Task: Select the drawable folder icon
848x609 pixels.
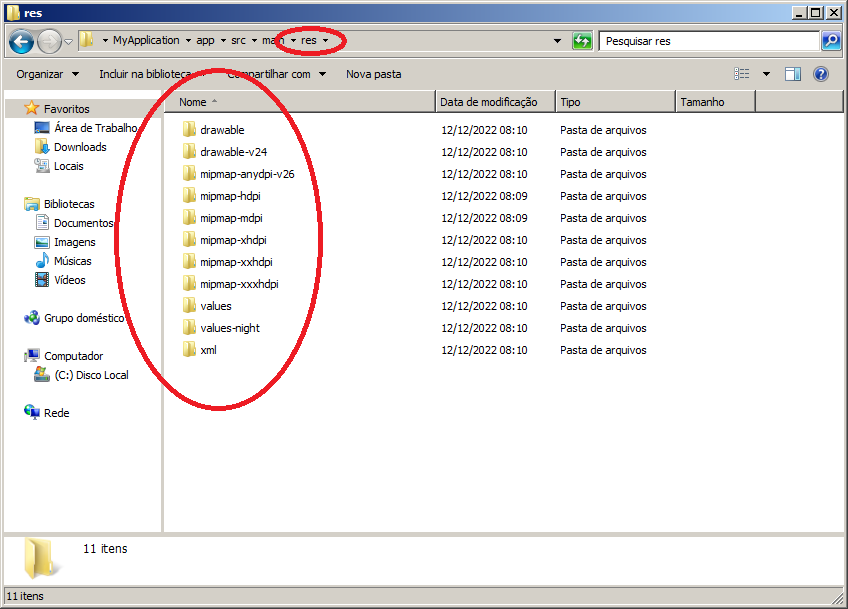Action: click(x=189, y=130)
